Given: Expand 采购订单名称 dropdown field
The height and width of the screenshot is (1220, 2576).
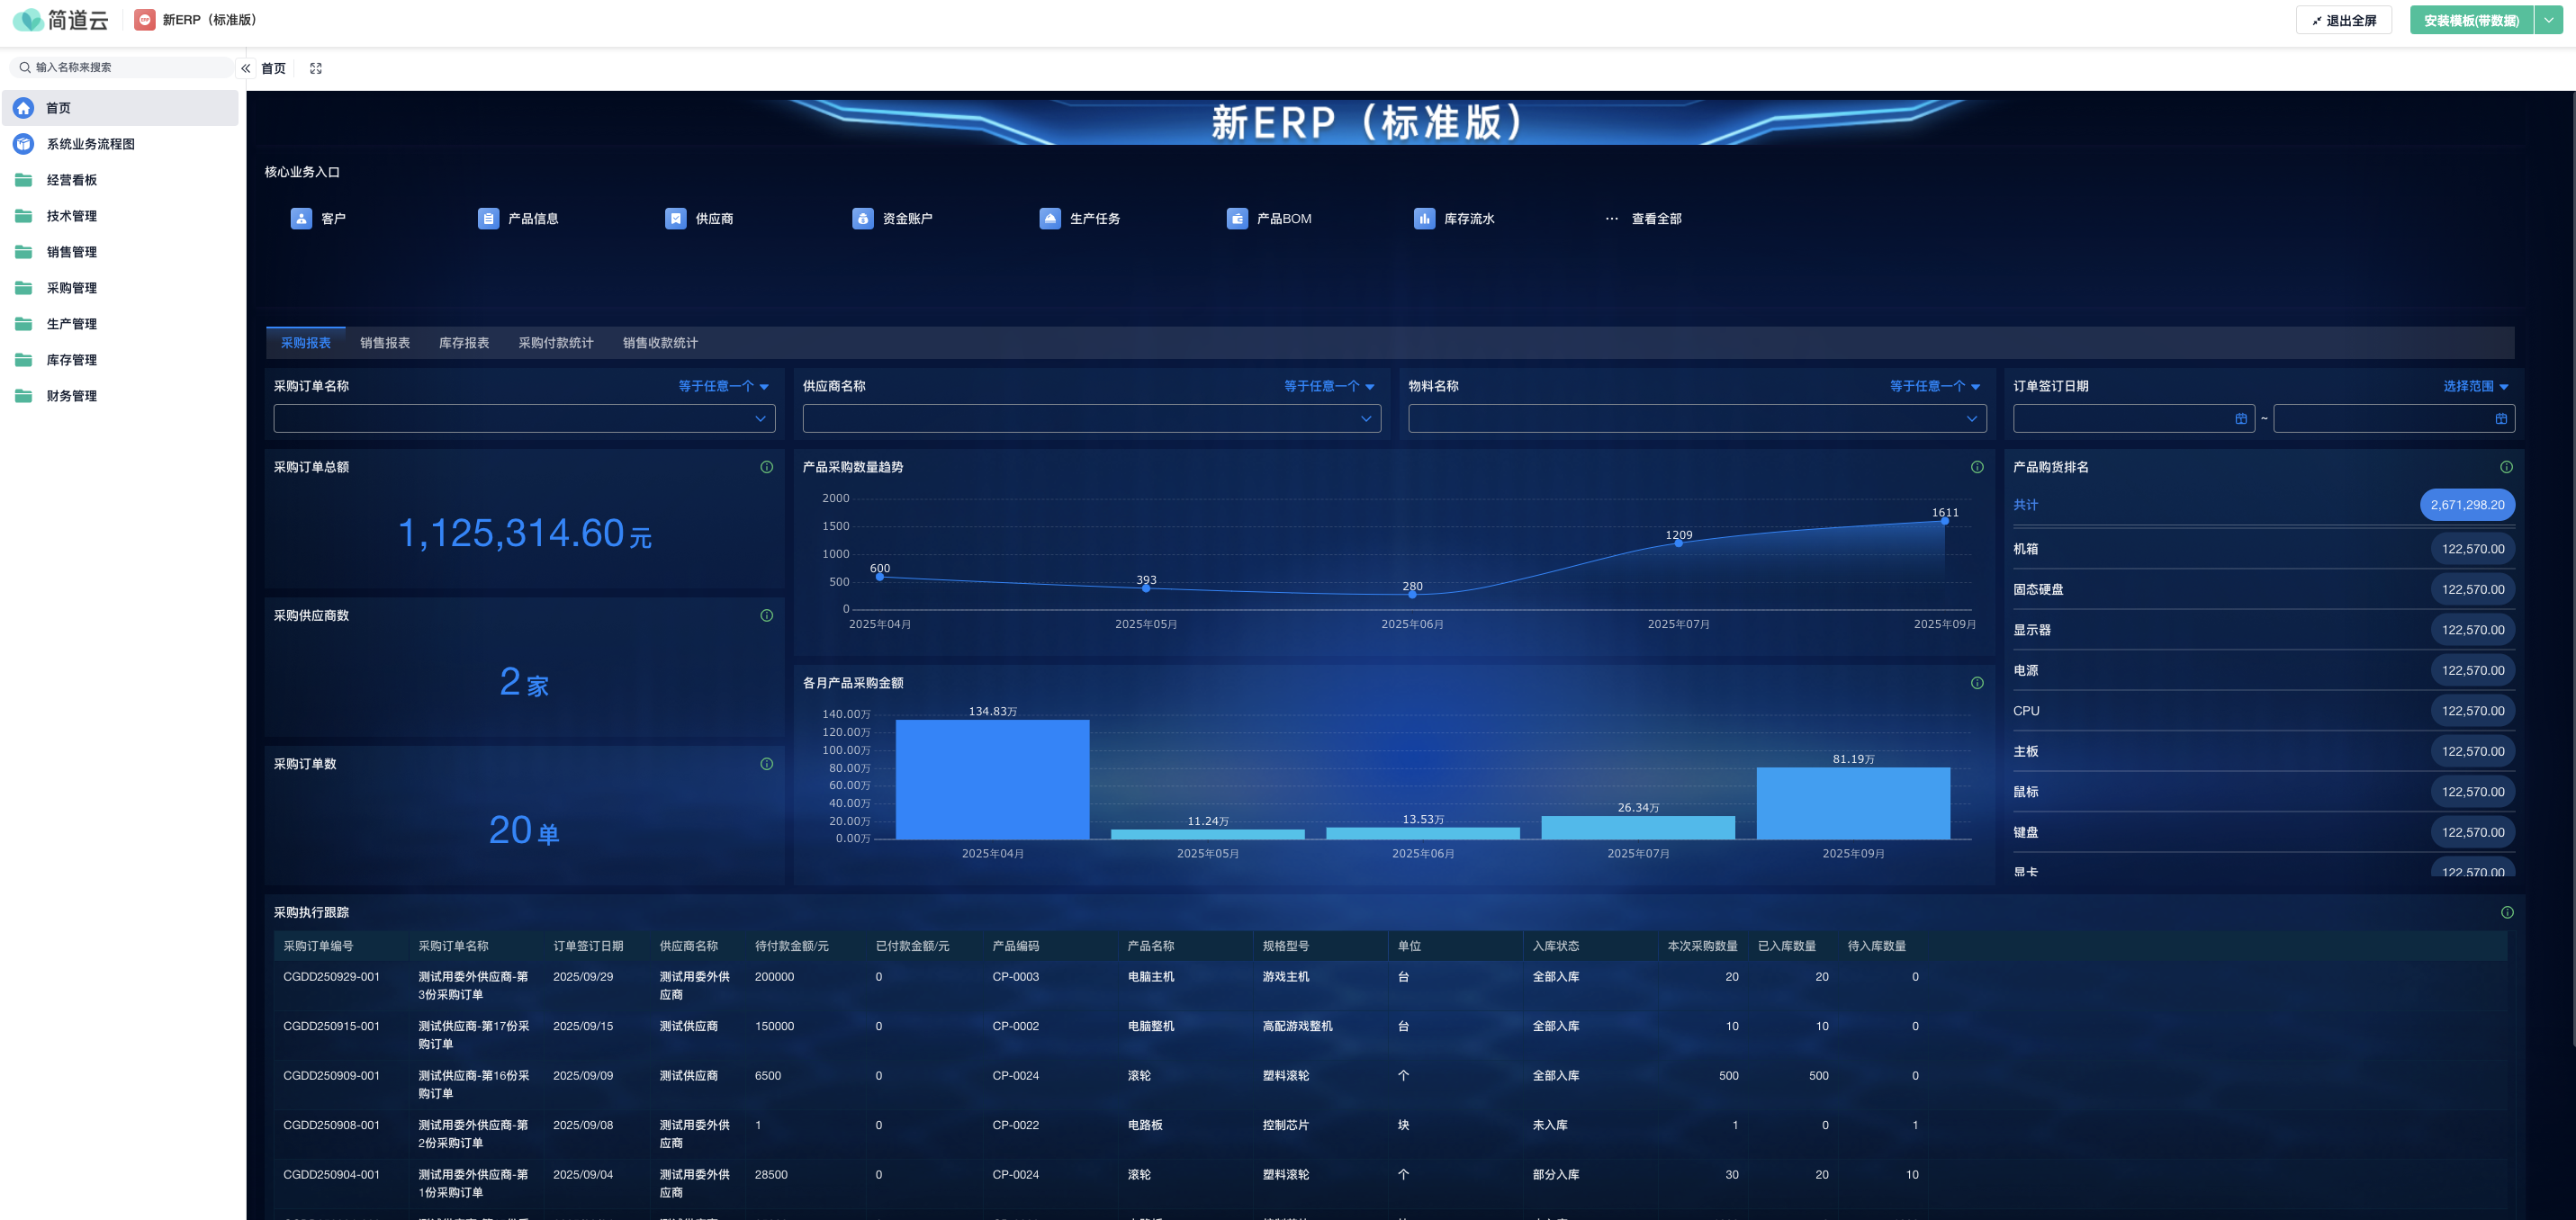Looking at the screenshot, I should (524, 419).
